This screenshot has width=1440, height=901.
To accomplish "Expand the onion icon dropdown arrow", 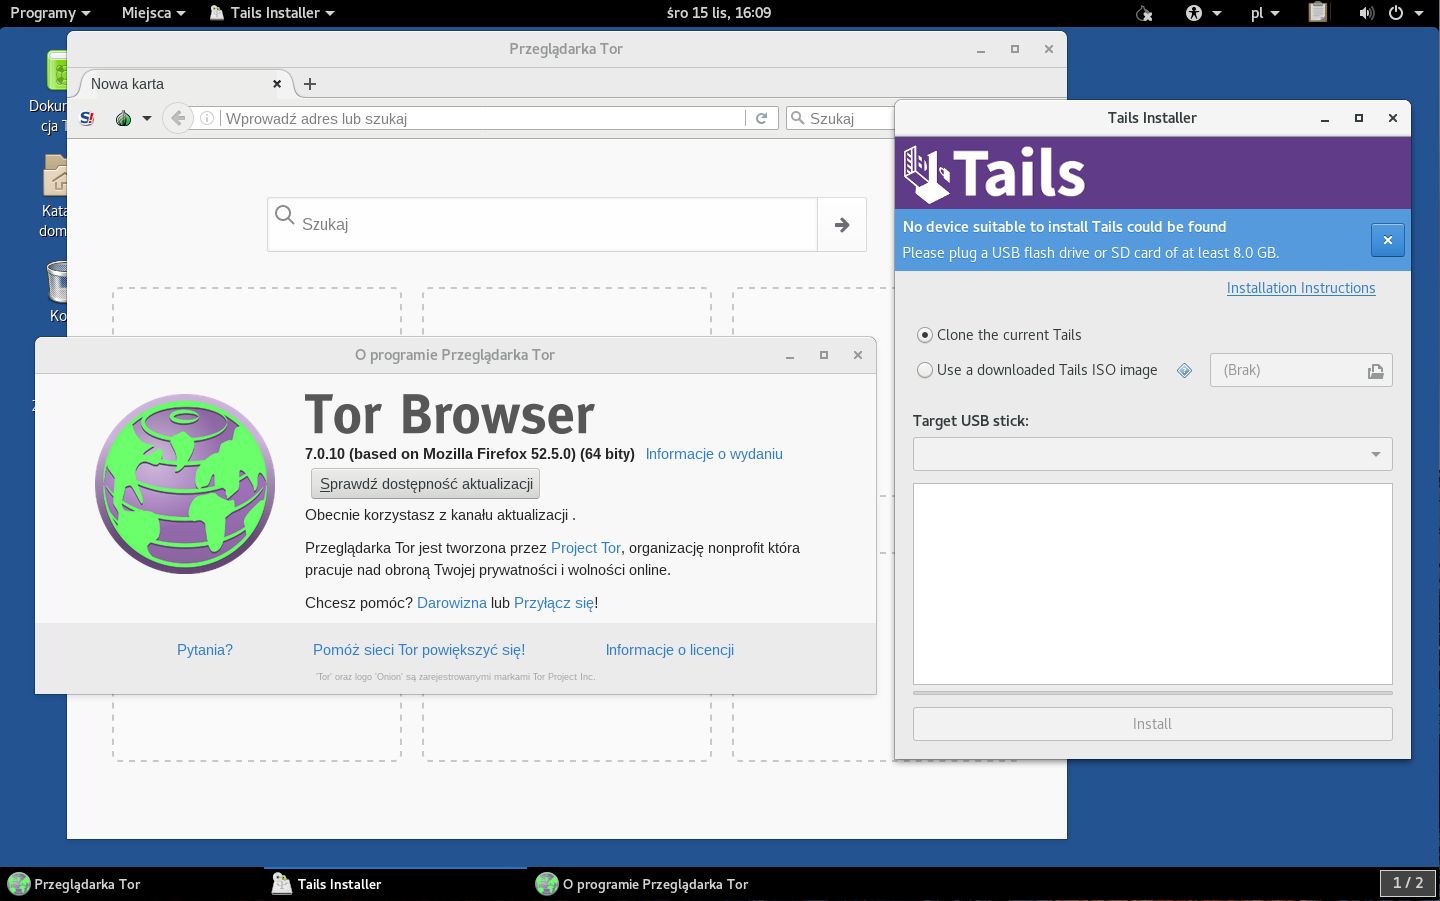I will 147,118.
